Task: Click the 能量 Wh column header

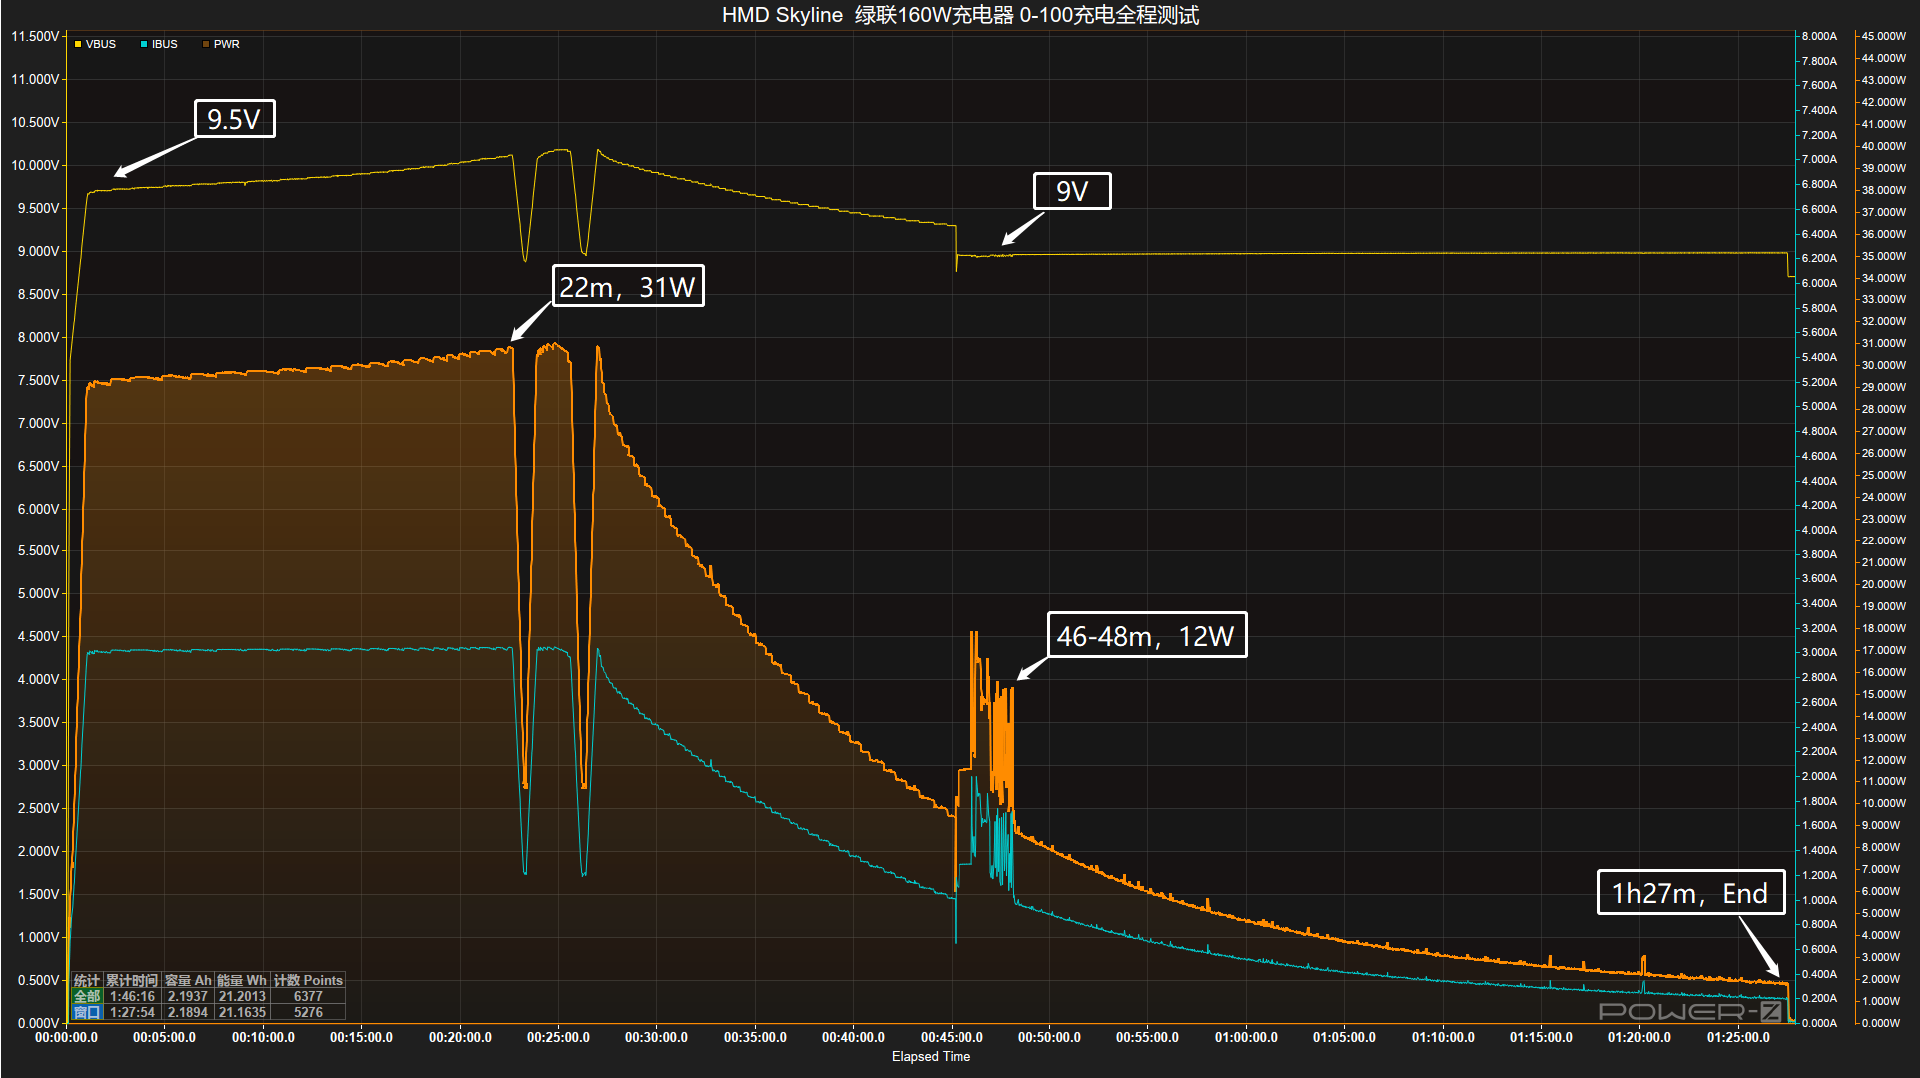Action: pyautogui.click(x=242, y=980)
